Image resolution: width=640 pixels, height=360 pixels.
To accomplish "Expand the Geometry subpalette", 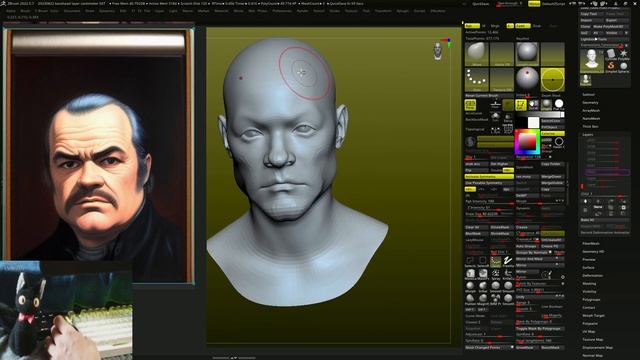I will coord(590,102).
